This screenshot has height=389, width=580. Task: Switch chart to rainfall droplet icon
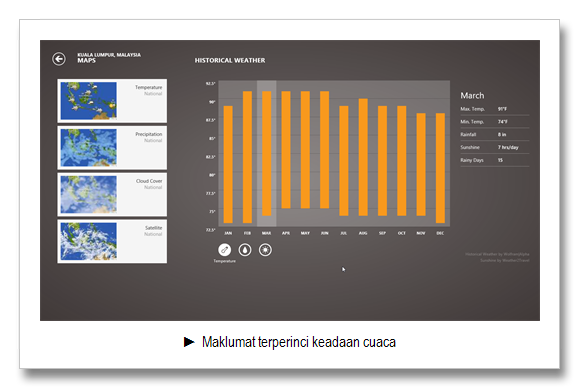click(x=245, y=250)
